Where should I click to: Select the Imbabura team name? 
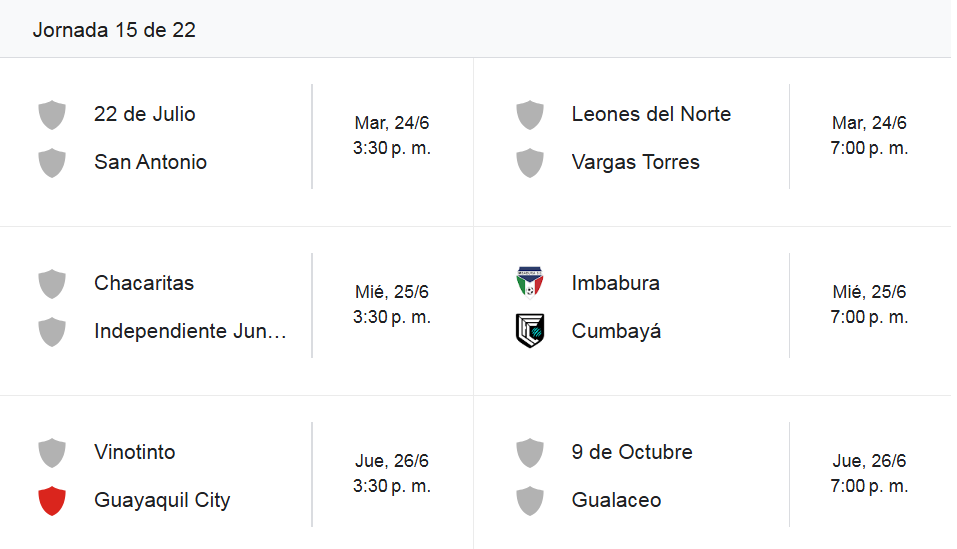(x=615, y=283)
